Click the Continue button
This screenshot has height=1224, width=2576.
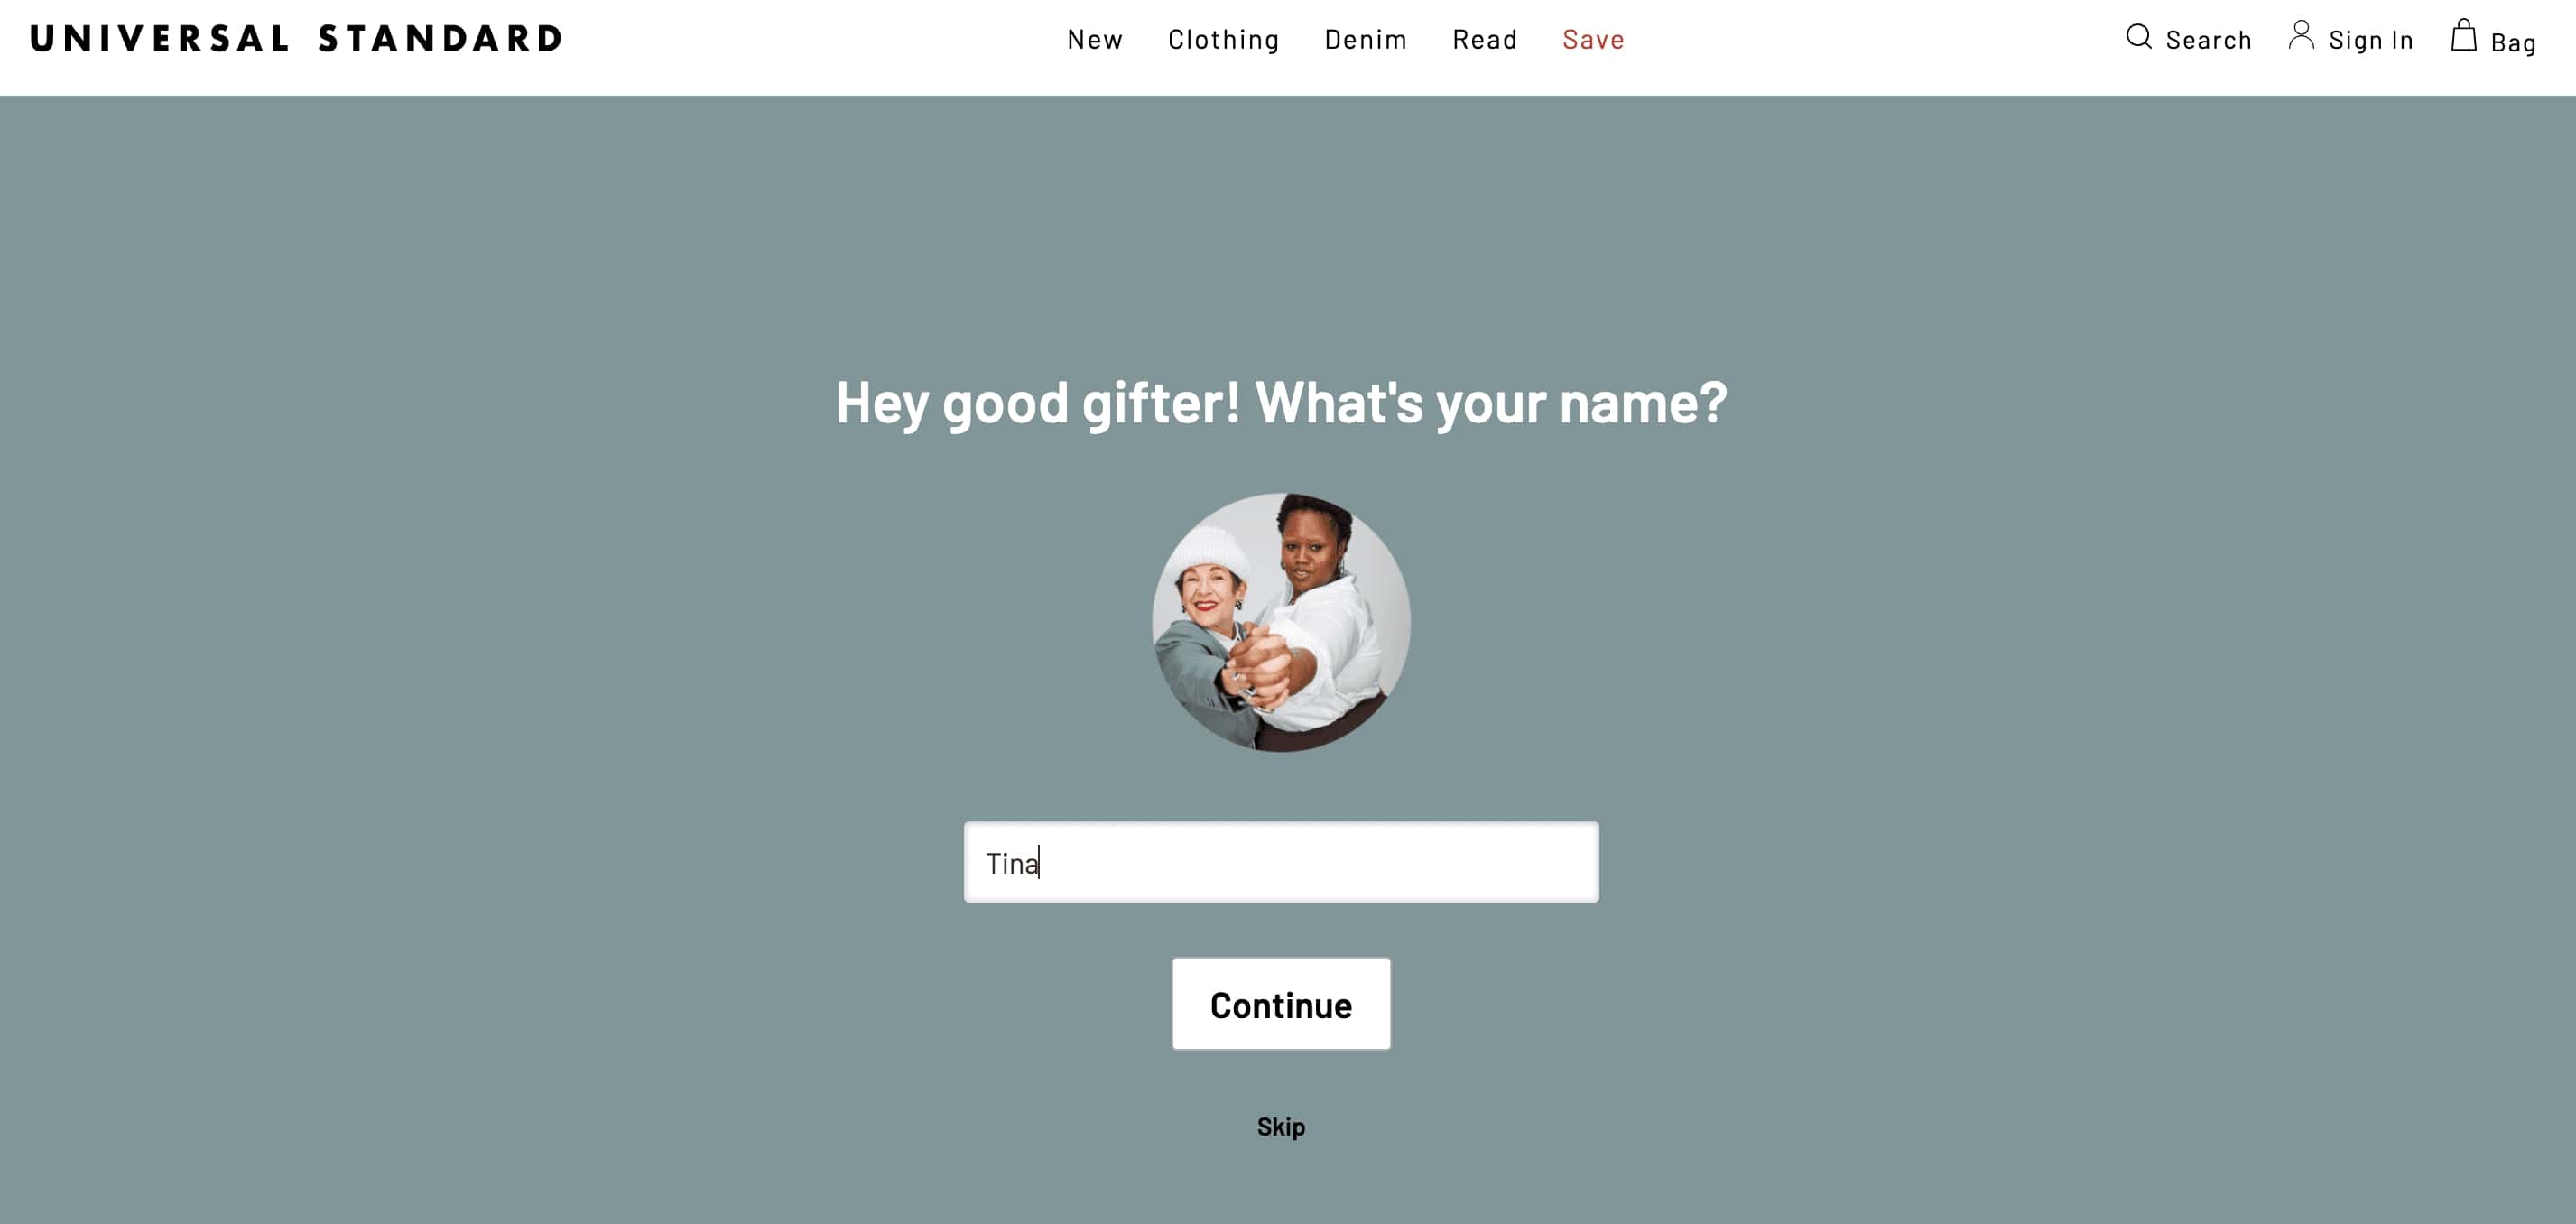(x=1282, y=1004)
